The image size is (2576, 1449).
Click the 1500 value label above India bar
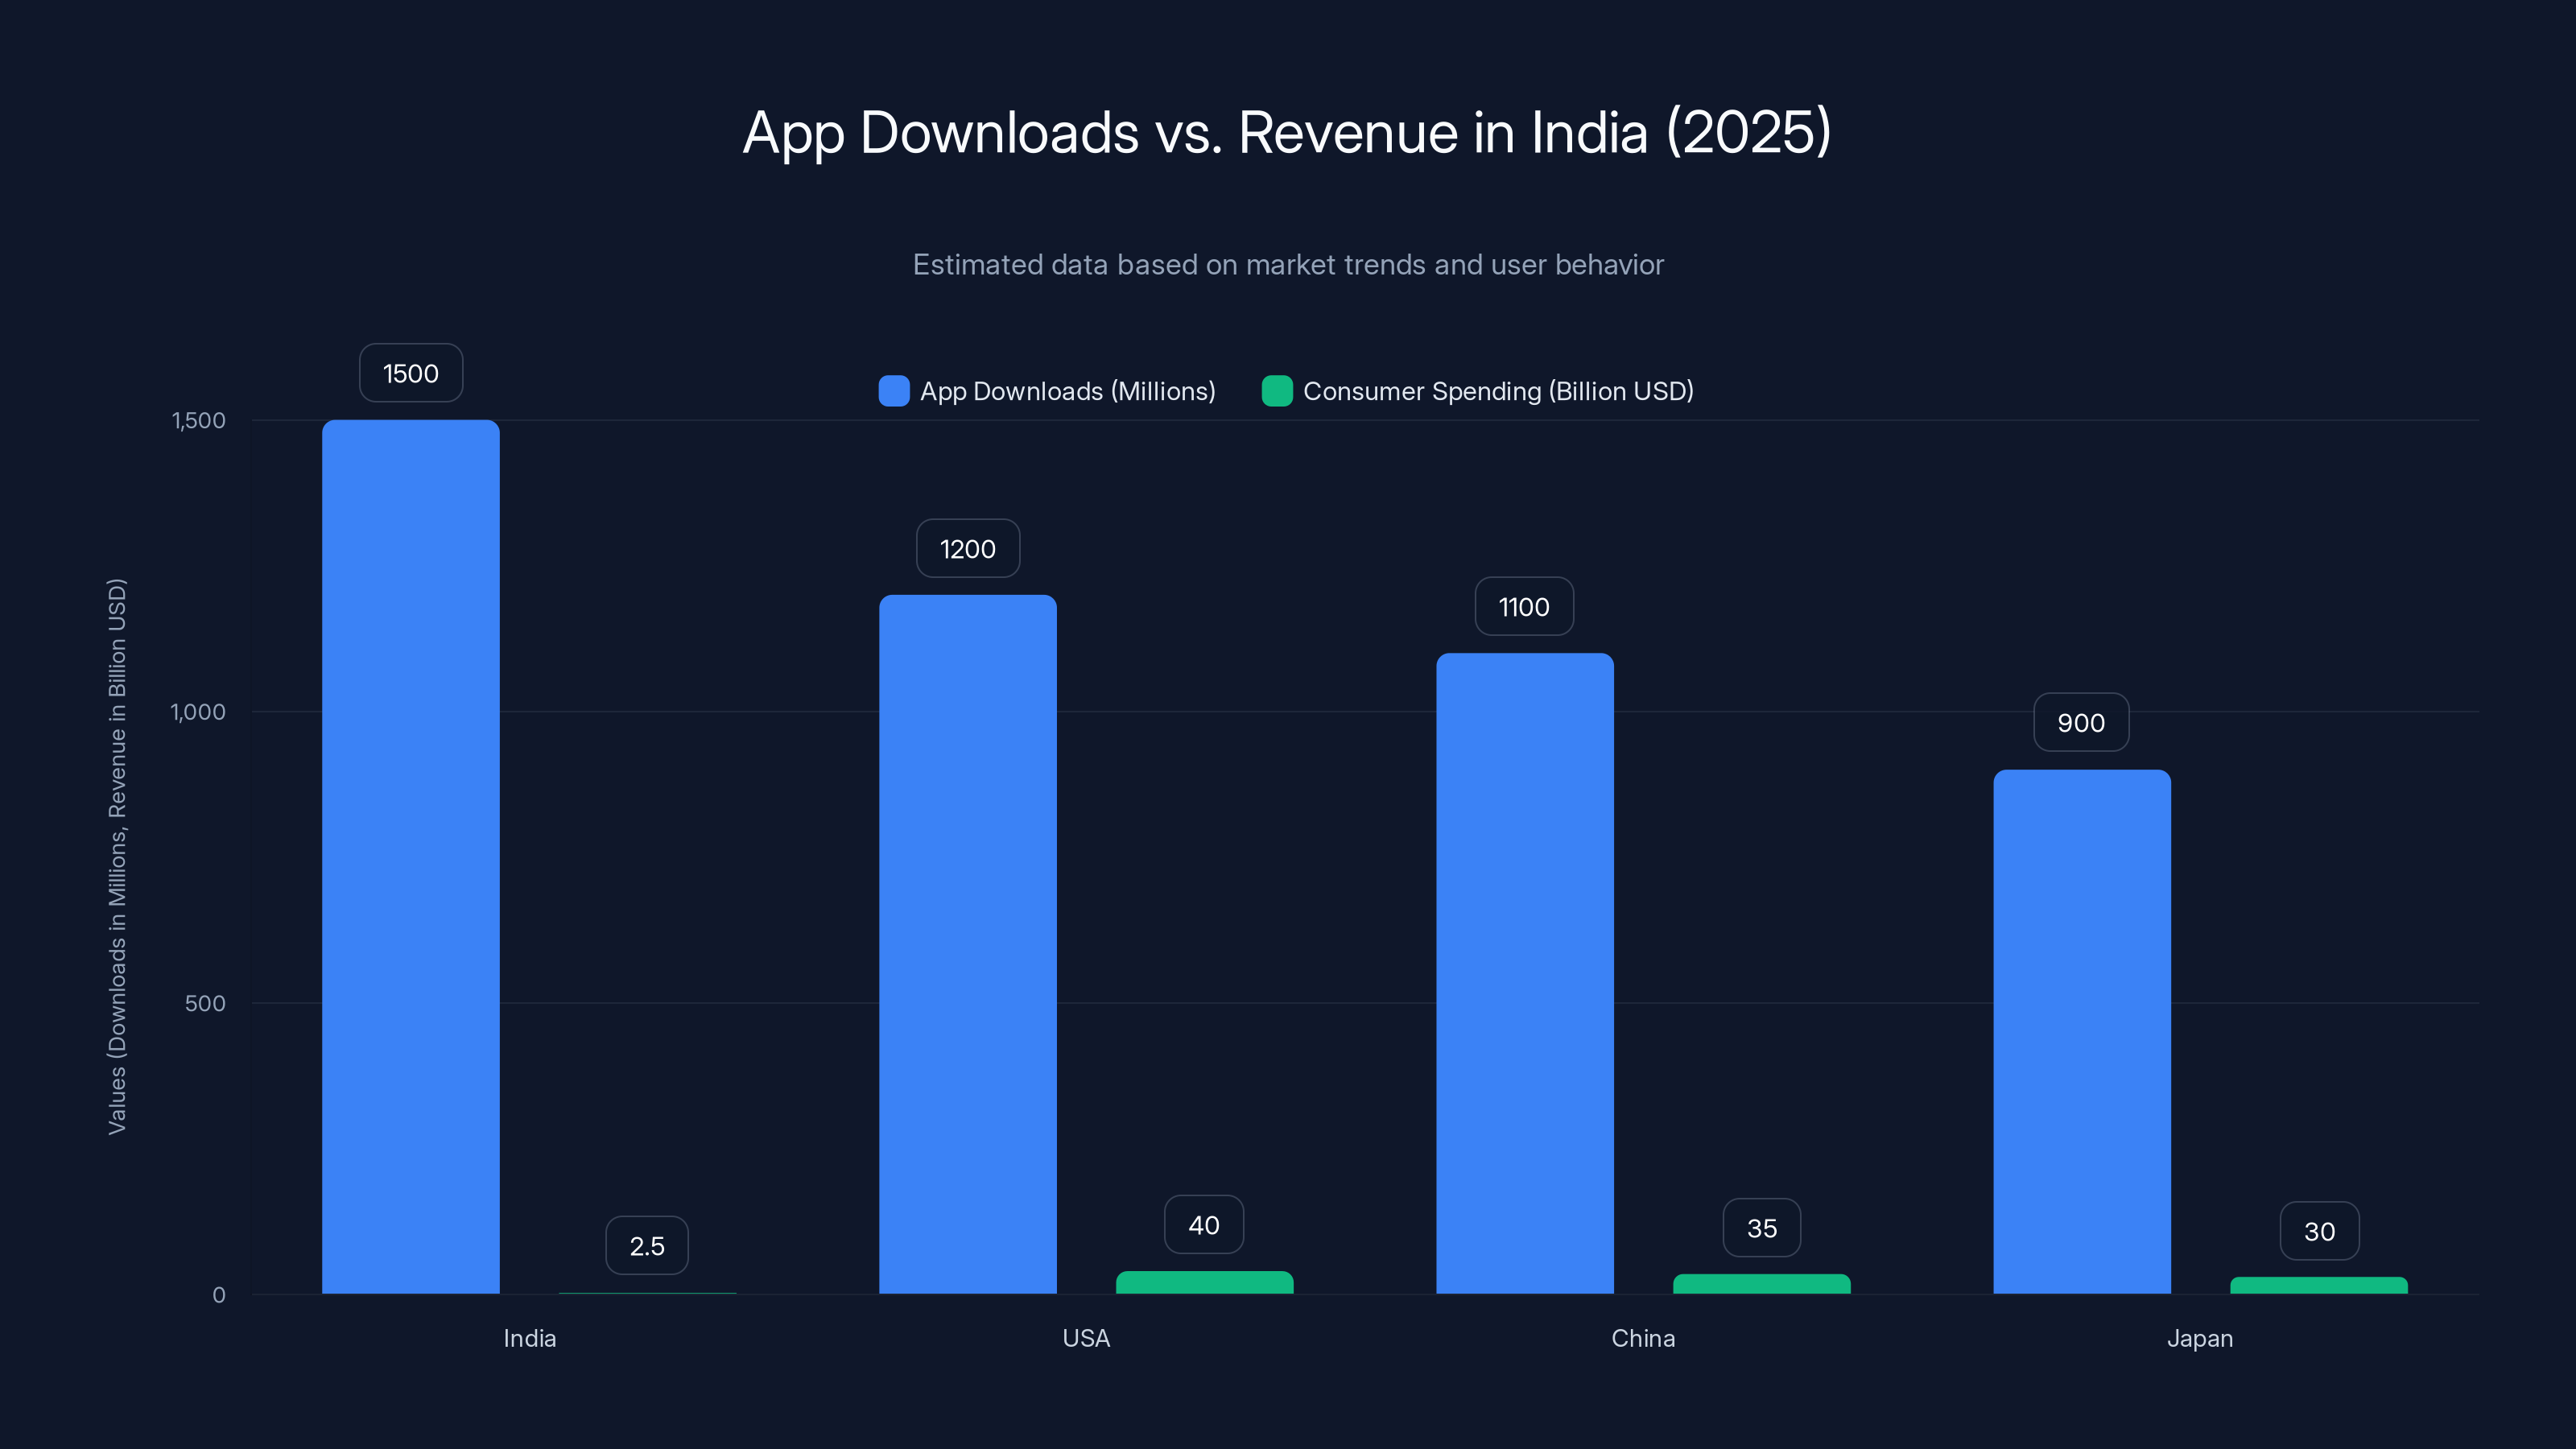click(410, 373)
